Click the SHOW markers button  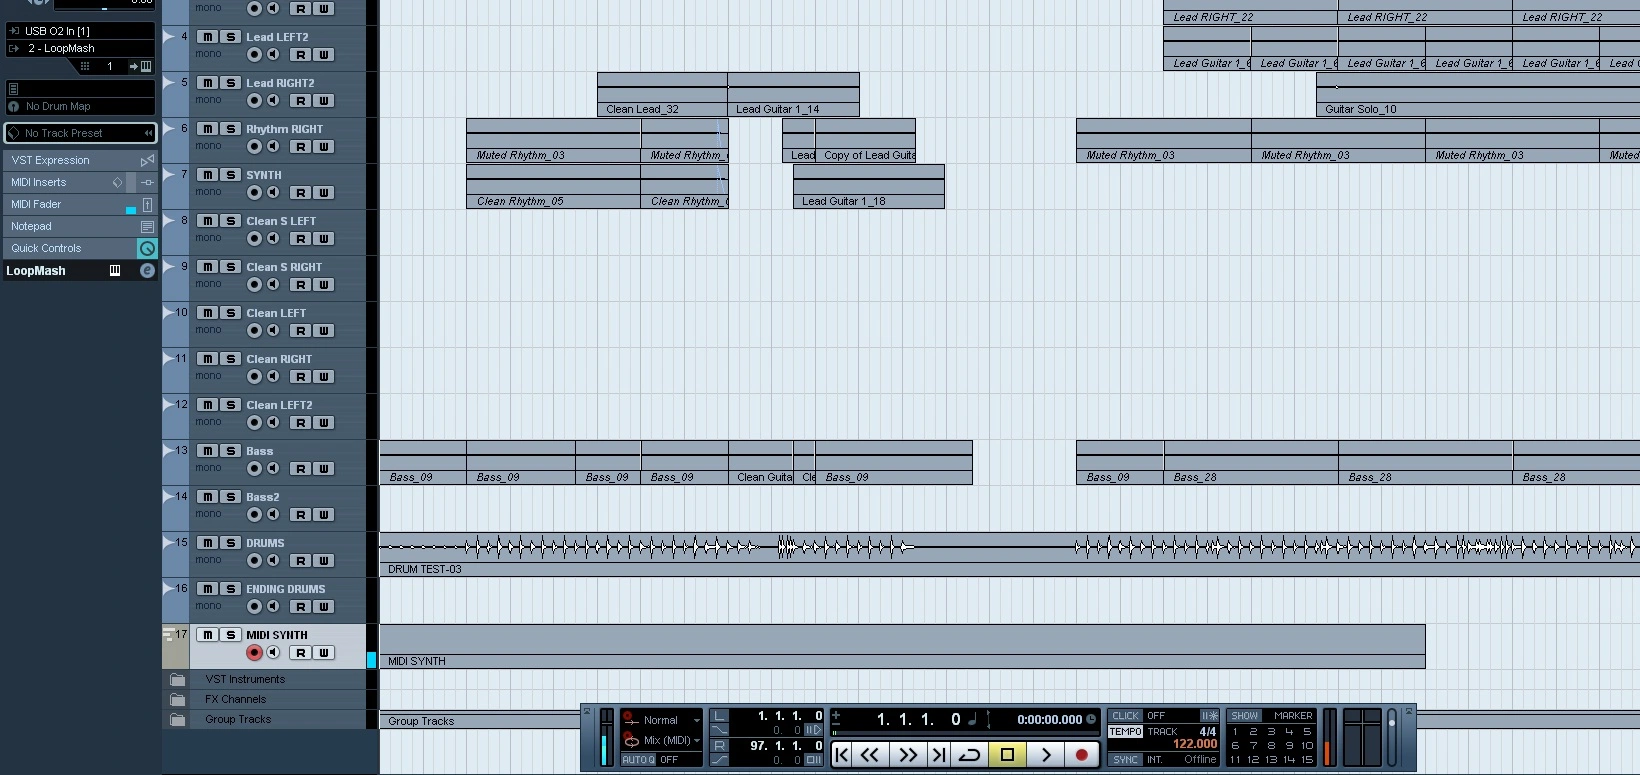(1244, 716)
